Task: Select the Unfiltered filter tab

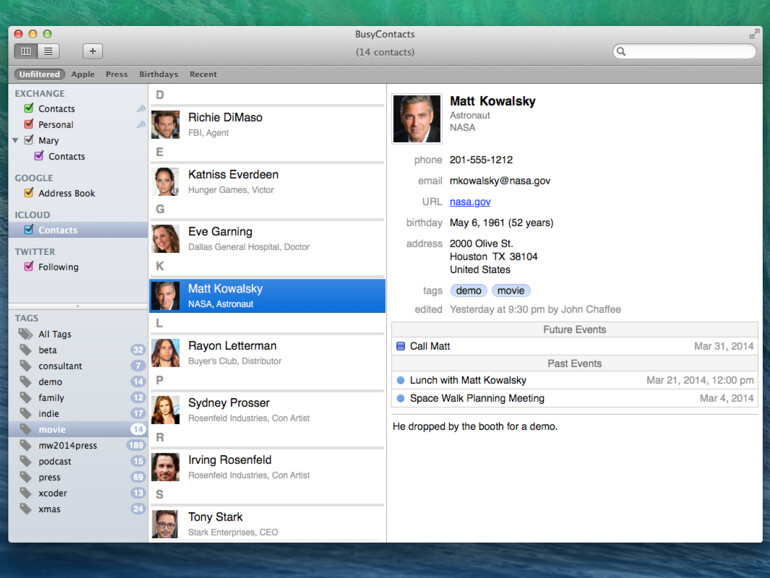Action: 39,74
